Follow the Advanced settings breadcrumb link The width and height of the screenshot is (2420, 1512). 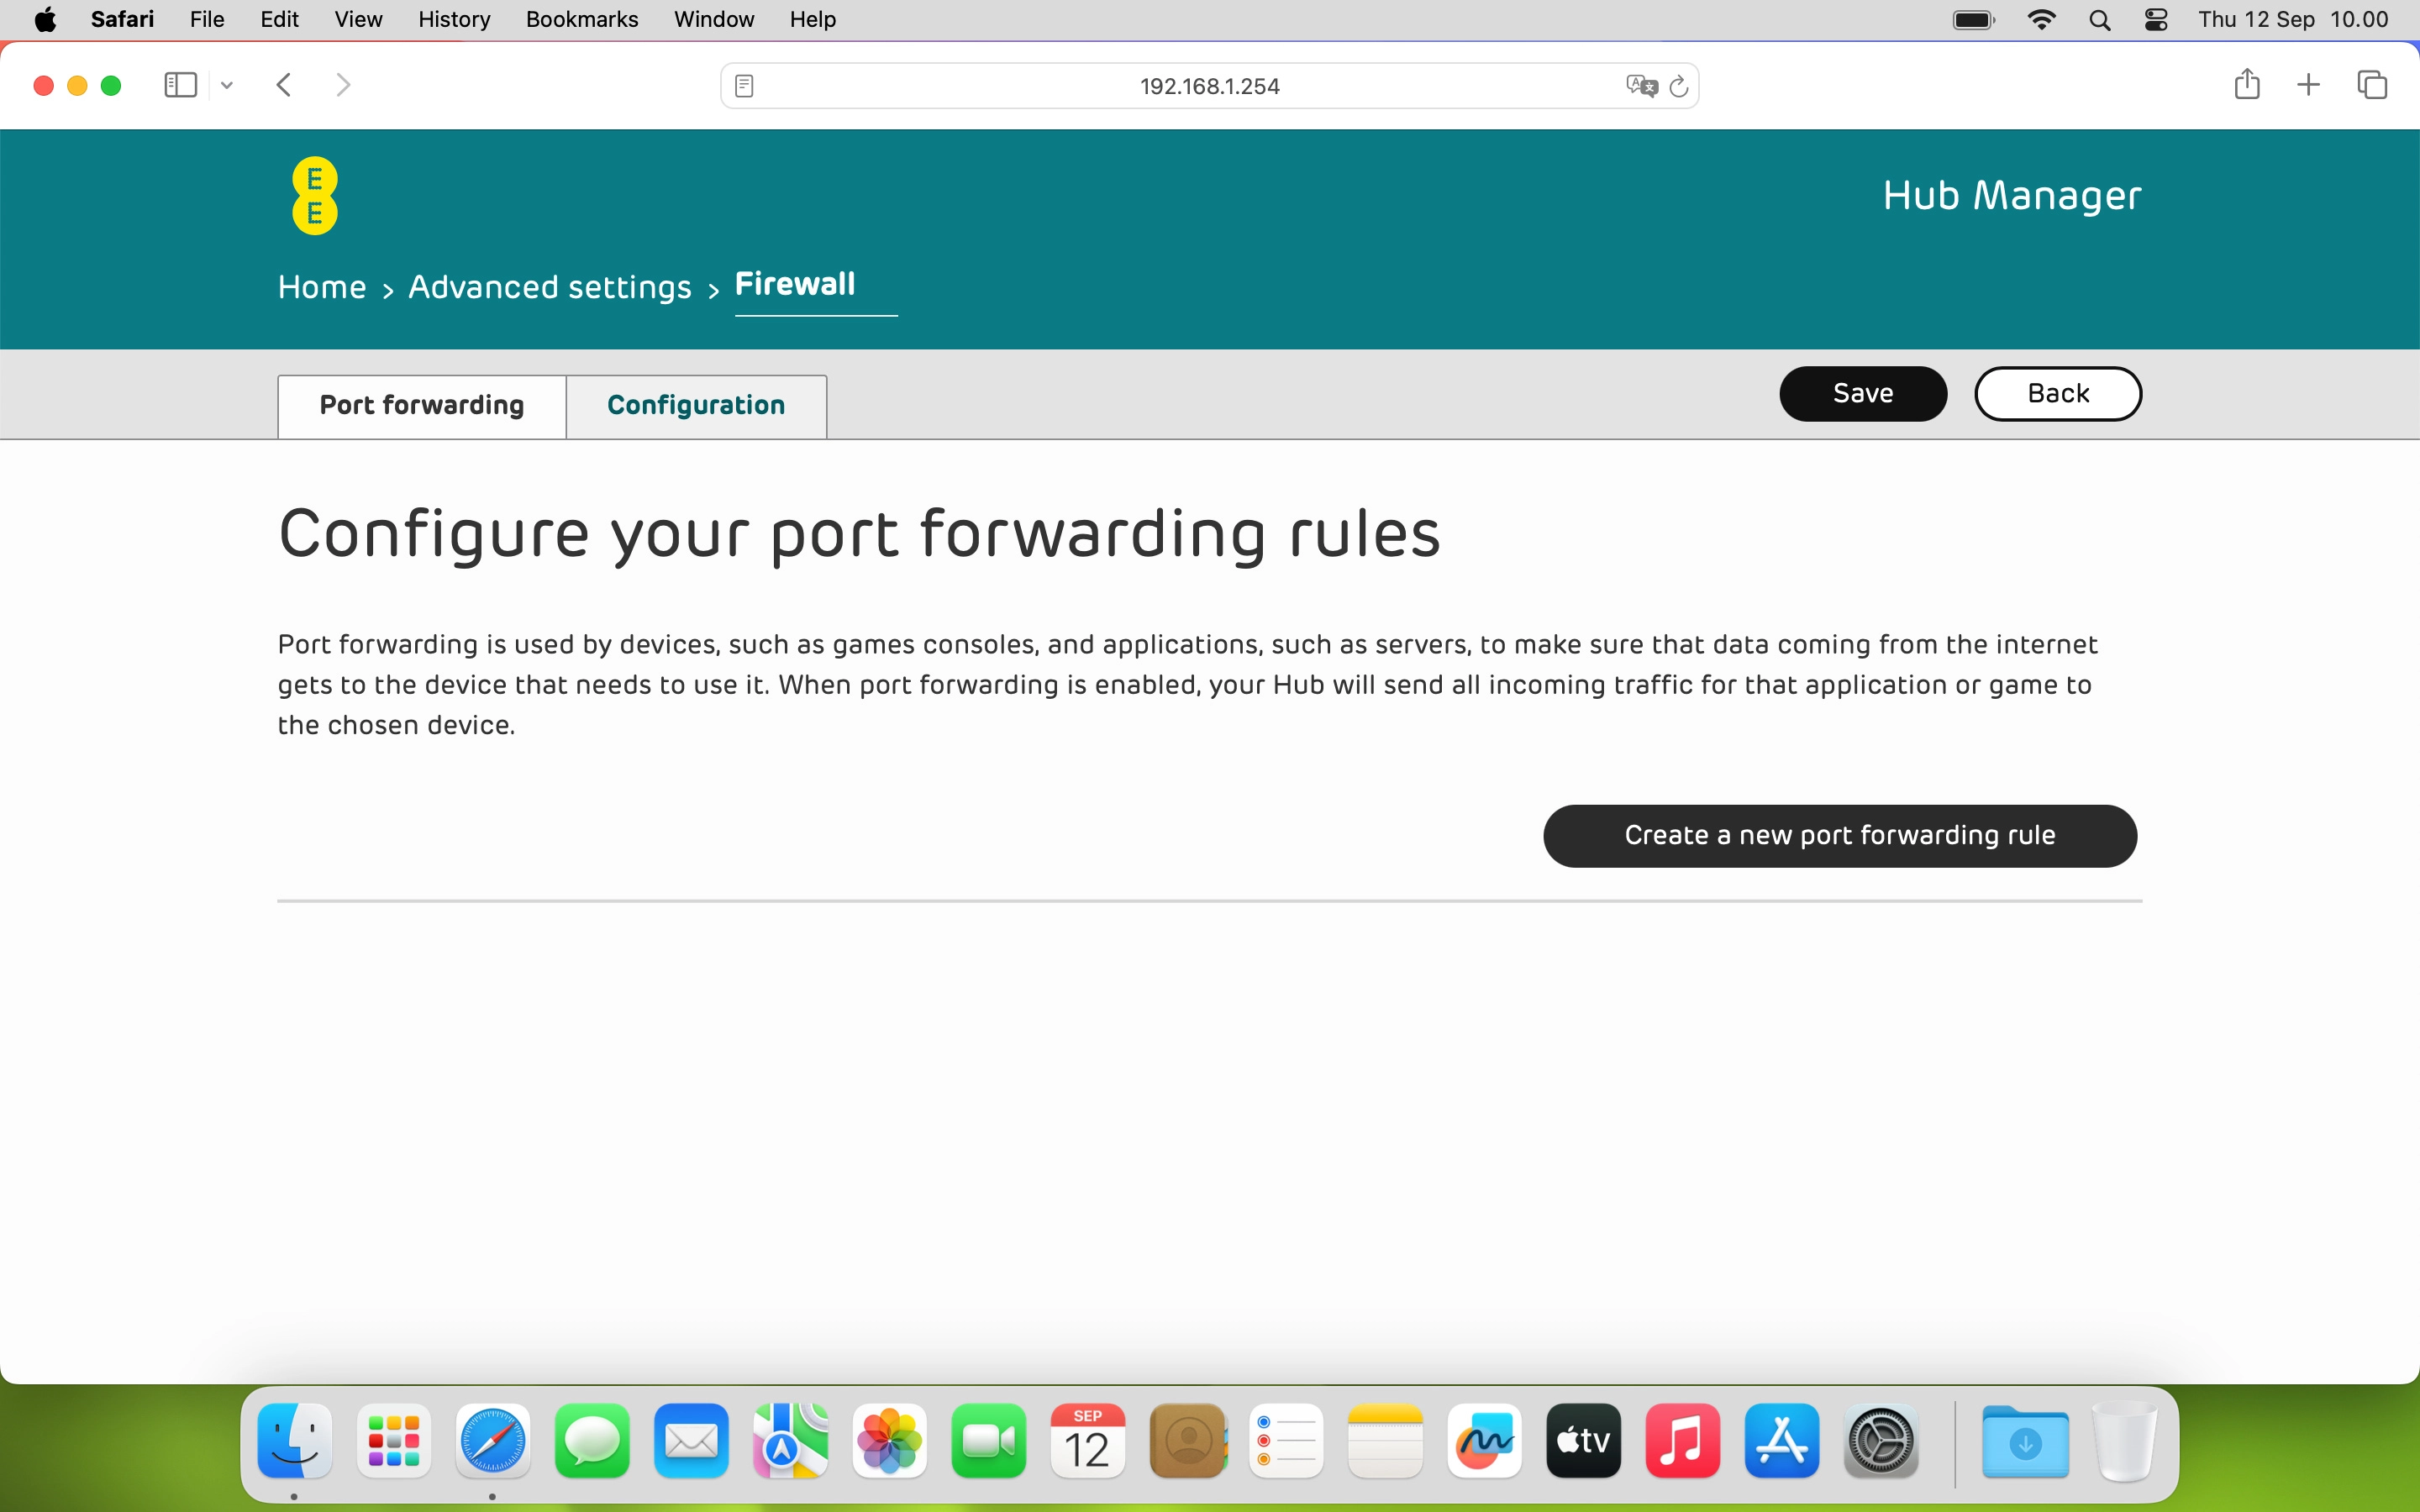[x=550, y=287]
